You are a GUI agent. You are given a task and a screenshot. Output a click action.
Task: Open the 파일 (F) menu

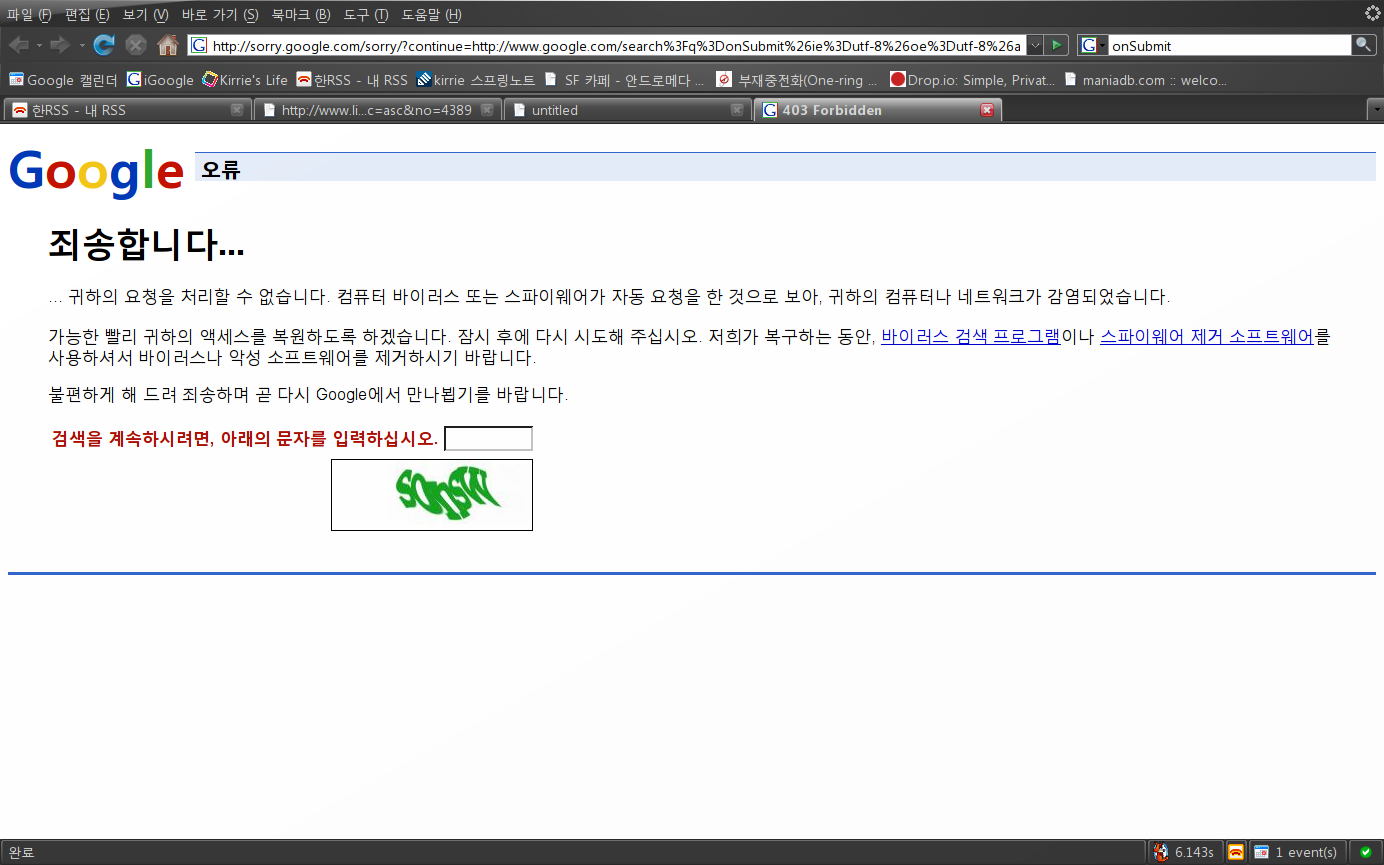29,15
